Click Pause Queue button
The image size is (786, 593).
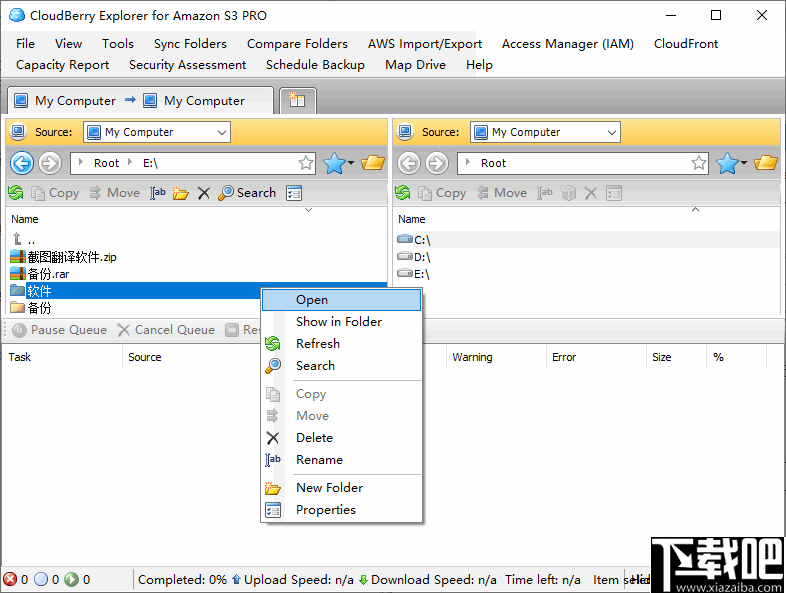click(59, 330)
